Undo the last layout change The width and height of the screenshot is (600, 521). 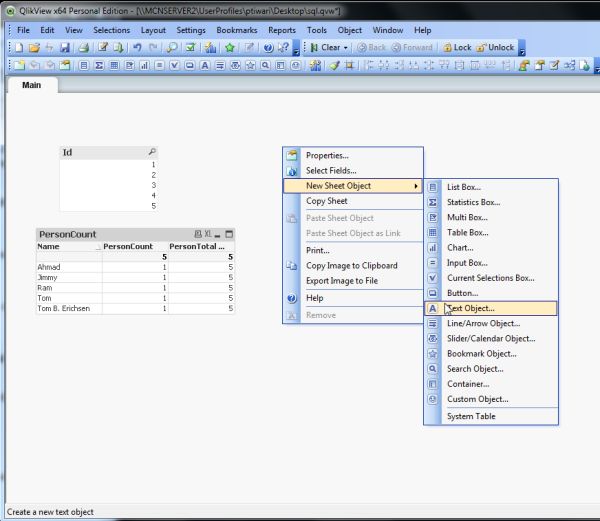click(x=137, y=47)
